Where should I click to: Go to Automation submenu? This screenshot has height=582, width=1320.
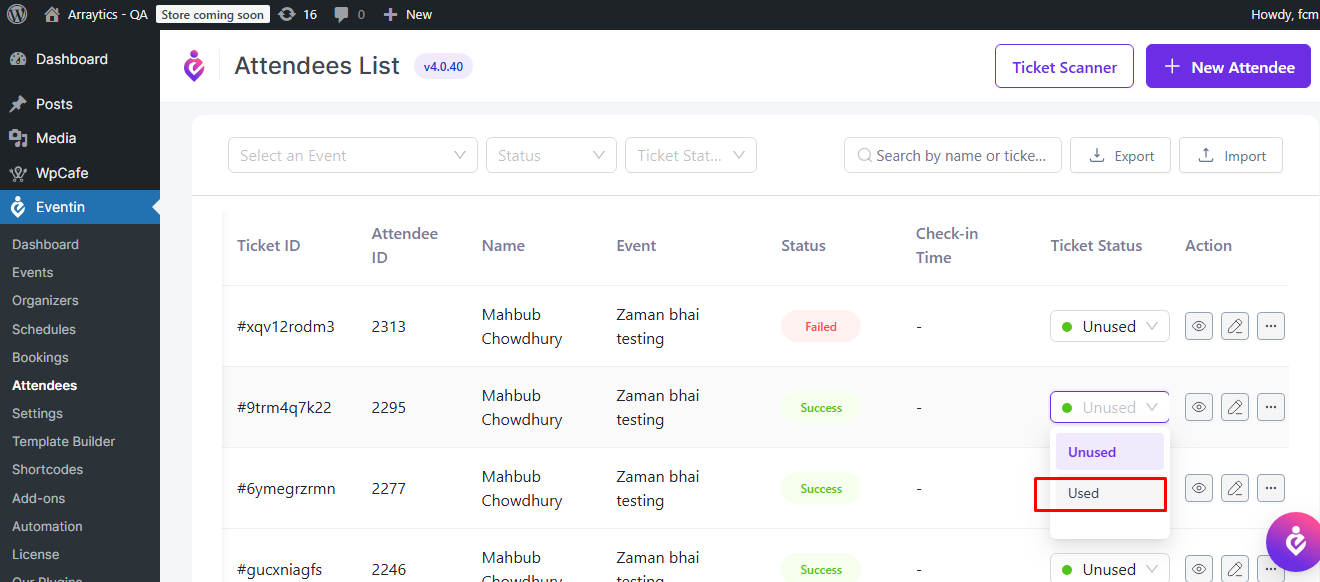point(47,526)
